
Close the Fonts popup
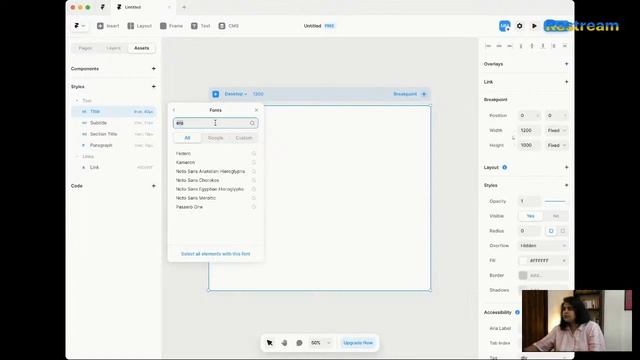(256, 110)
